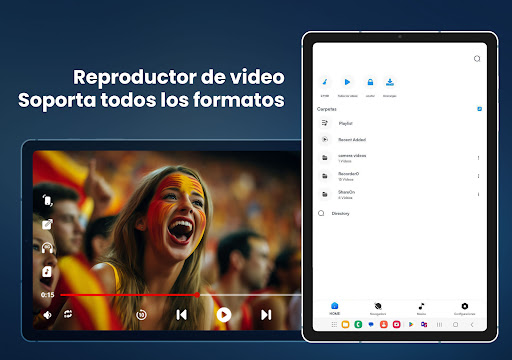The width and height of the screenshot is (512, 360).
Task: Open search with the magnifier icon
Action: click(477, 59)
